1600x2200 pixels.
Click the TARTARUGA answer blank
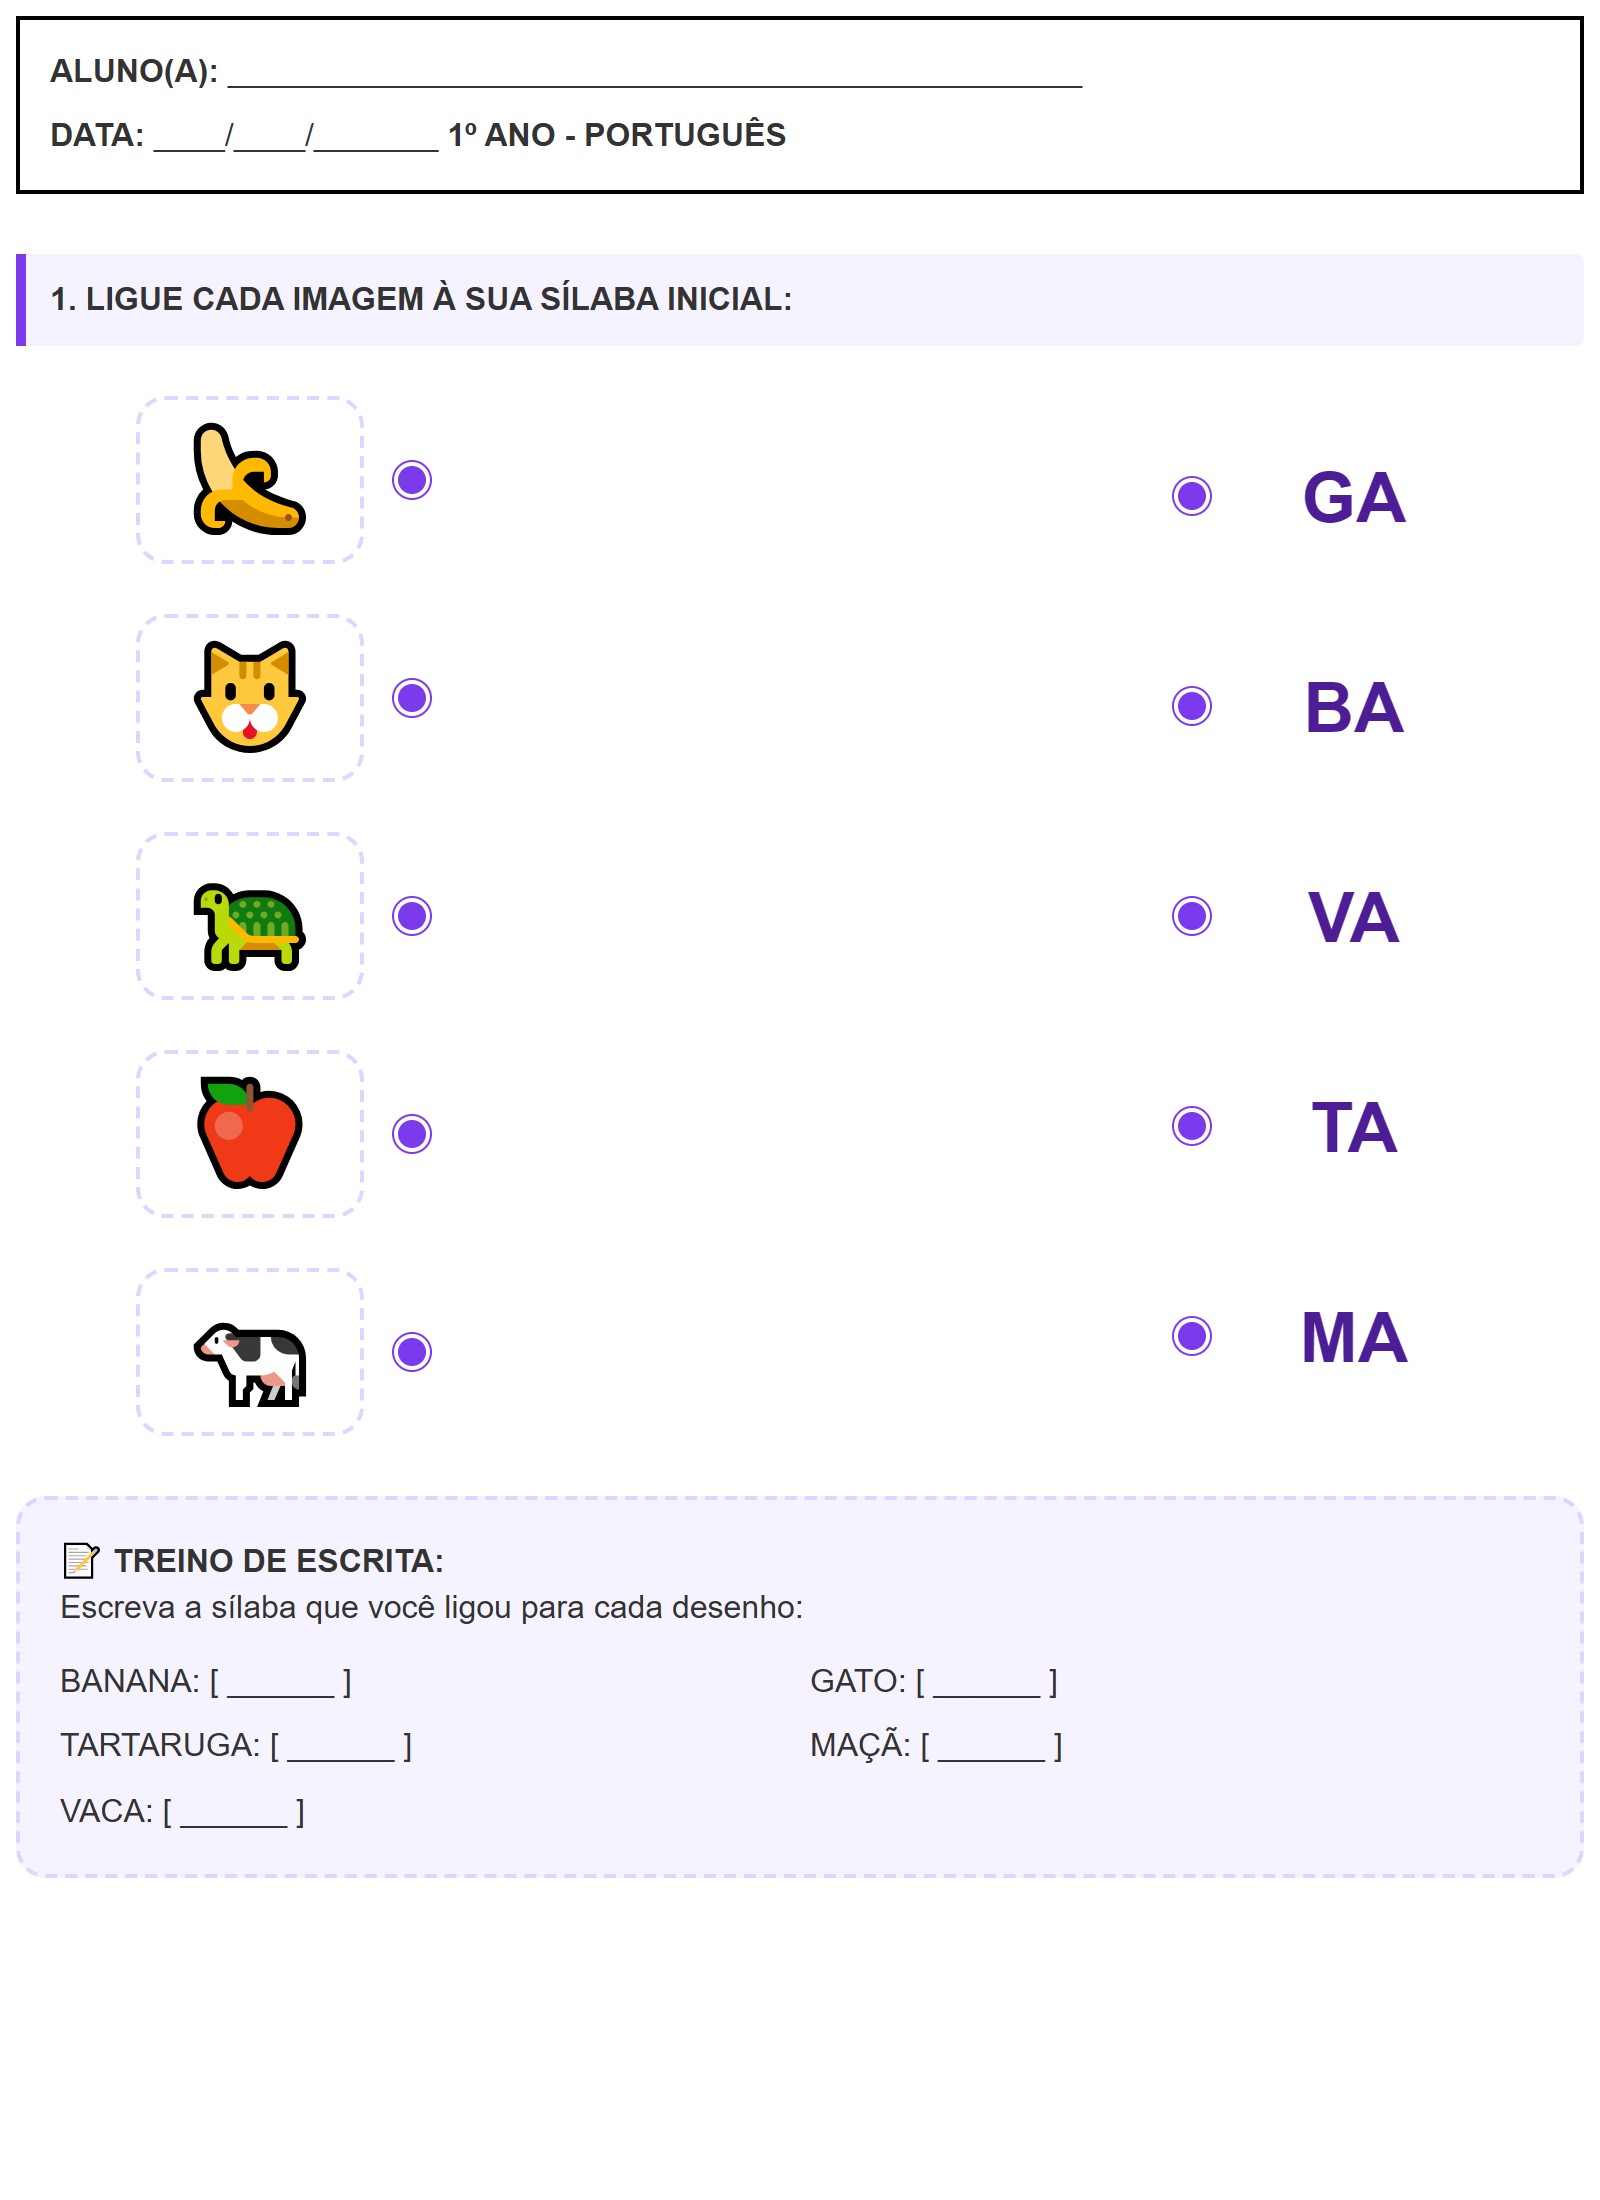pos(341,1748)
